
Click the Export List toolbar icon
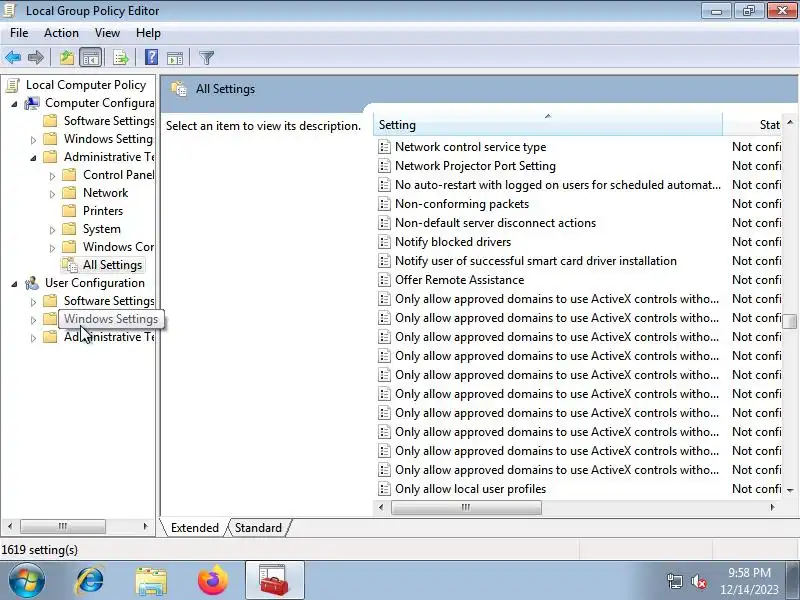(121, 58)
